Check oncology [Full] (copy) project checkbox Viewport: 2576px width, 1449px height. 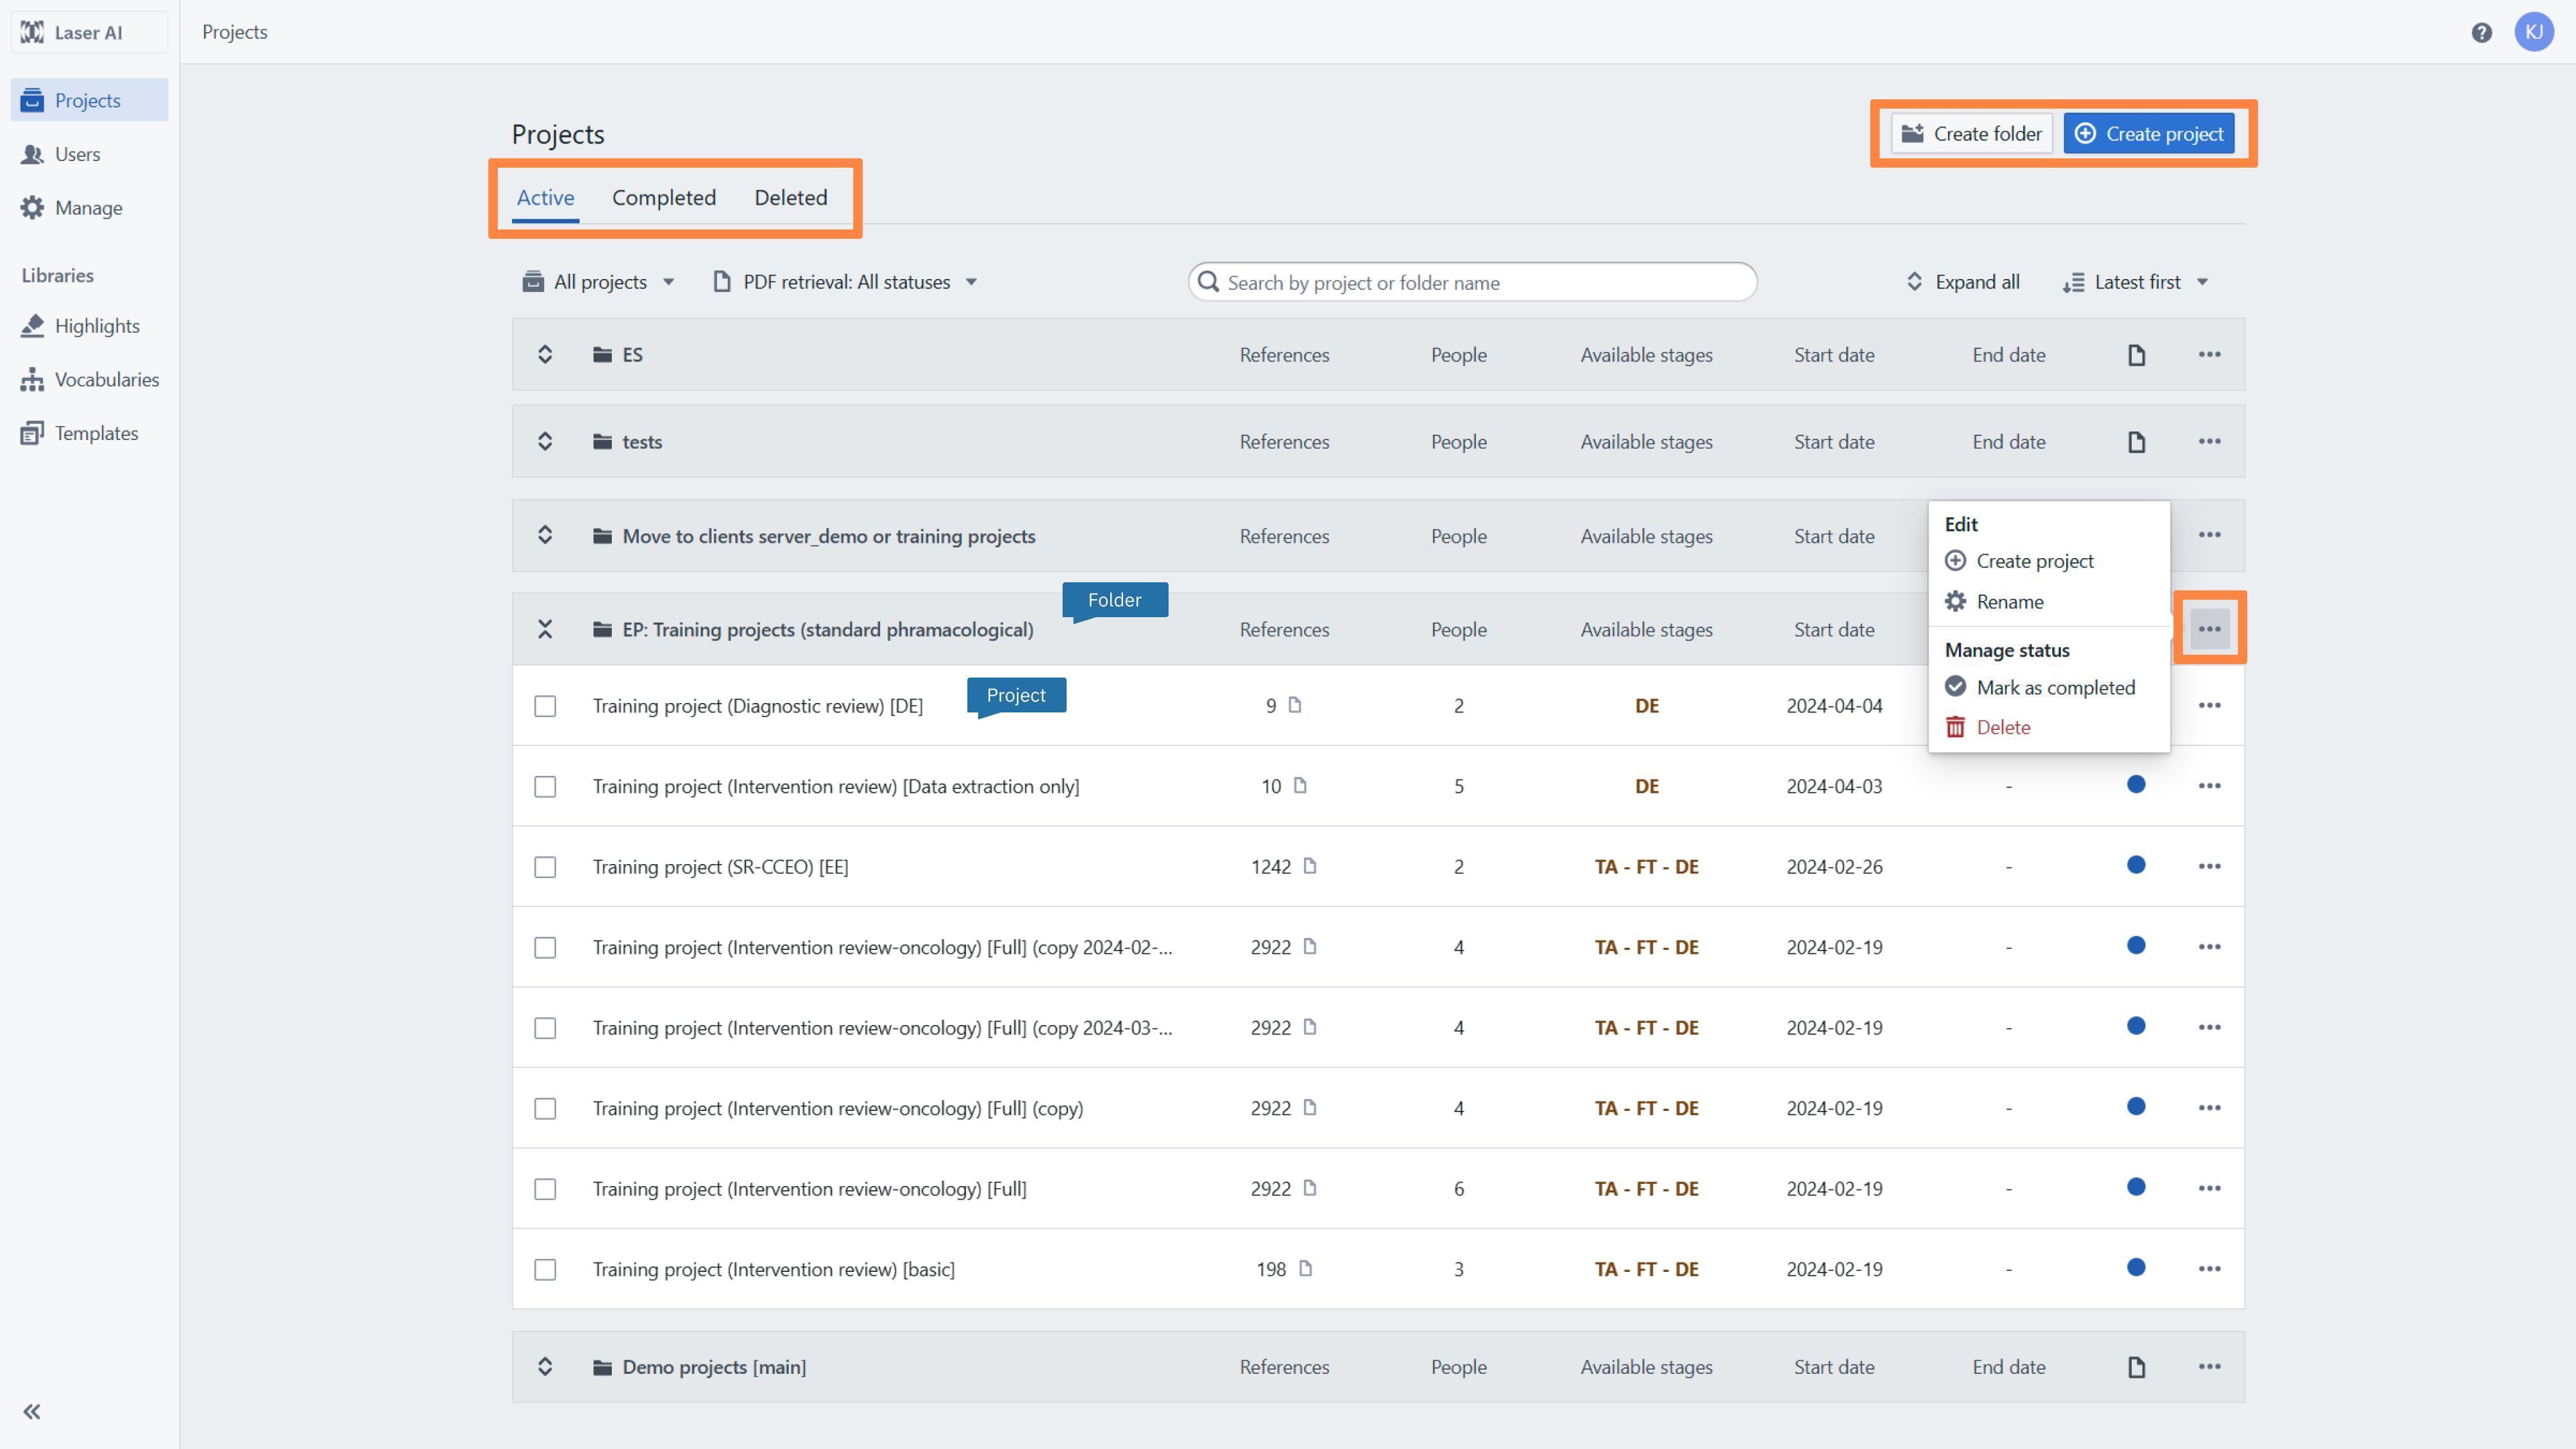coord(545,1109)
